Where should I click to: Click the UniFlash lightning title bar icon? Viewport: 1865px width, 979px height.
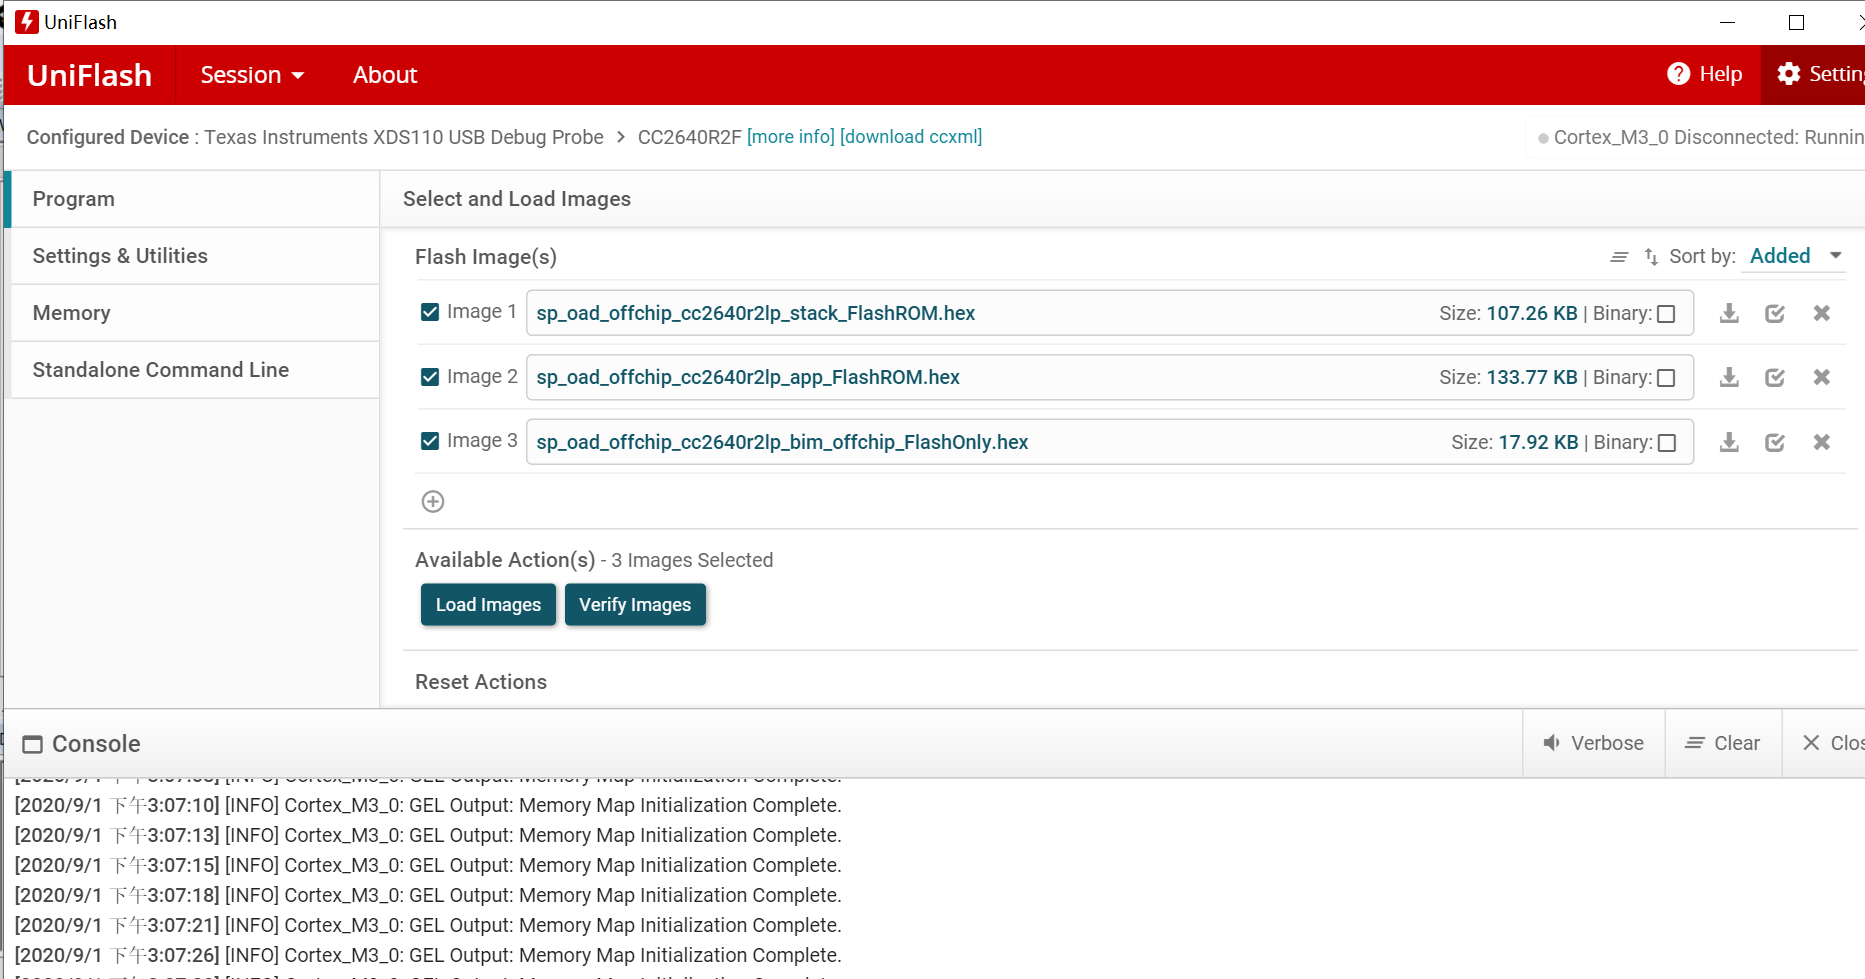pos(27,22)
